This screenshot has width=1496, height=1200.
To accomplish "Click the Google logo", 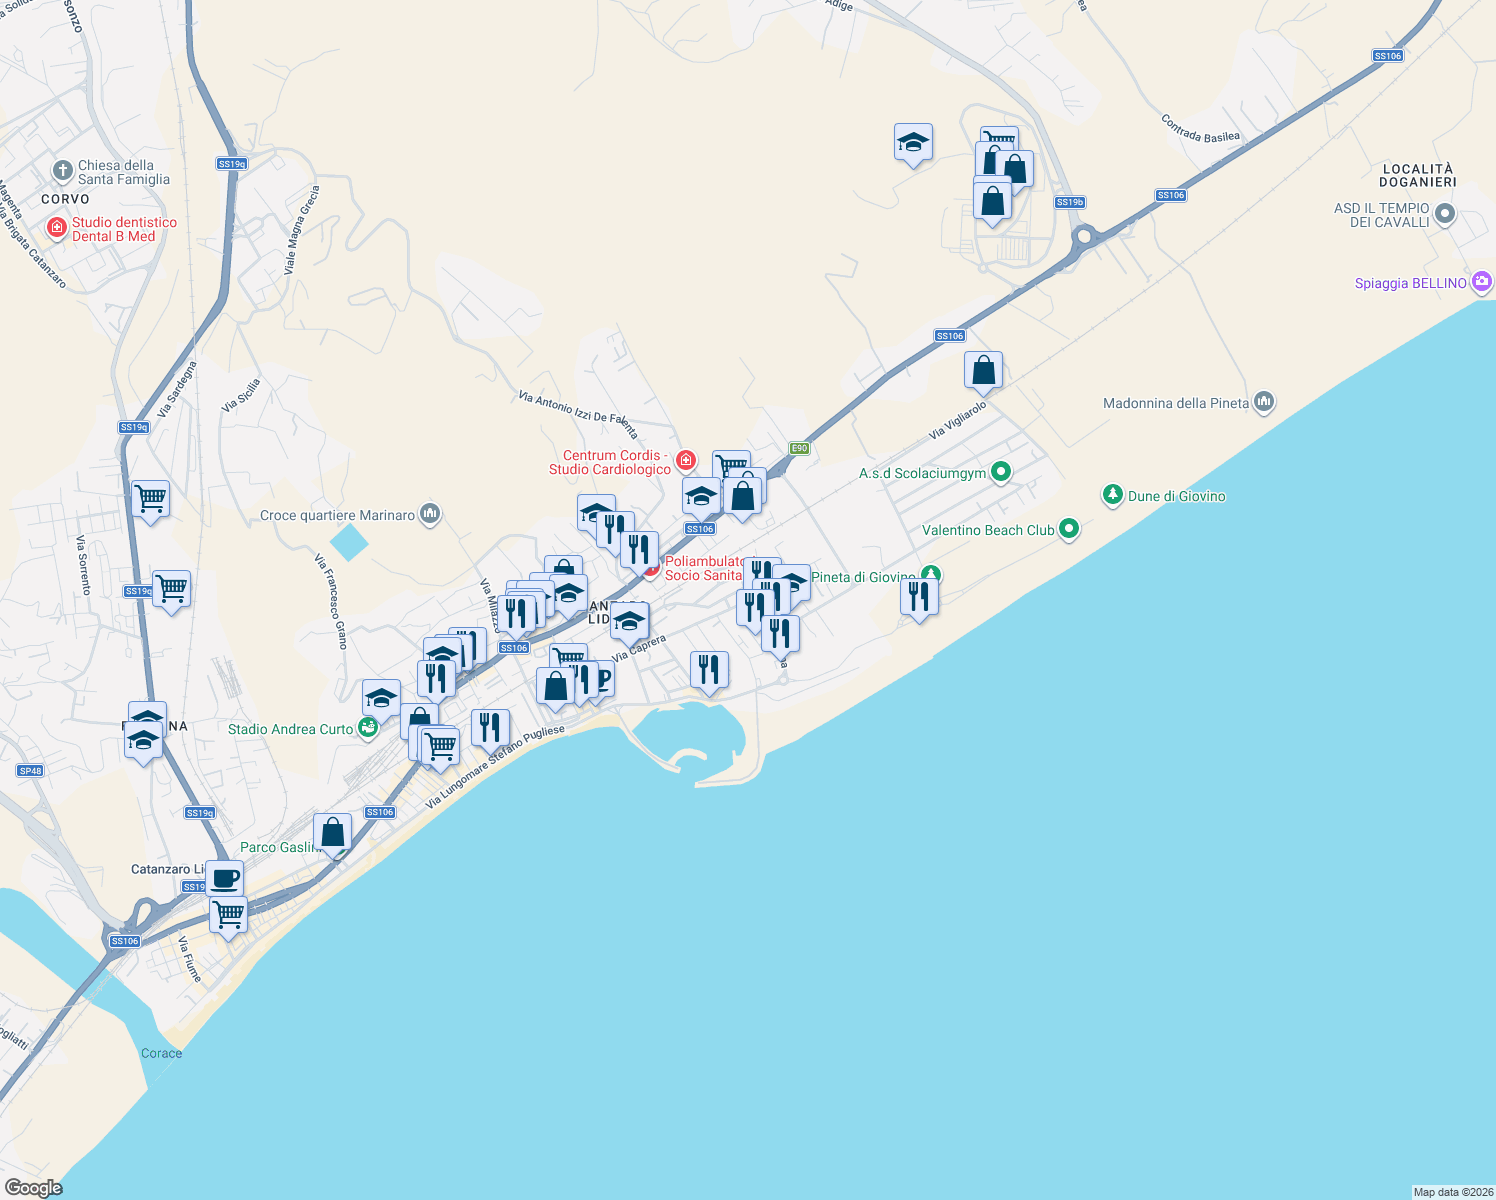I will click(33, 1188).
